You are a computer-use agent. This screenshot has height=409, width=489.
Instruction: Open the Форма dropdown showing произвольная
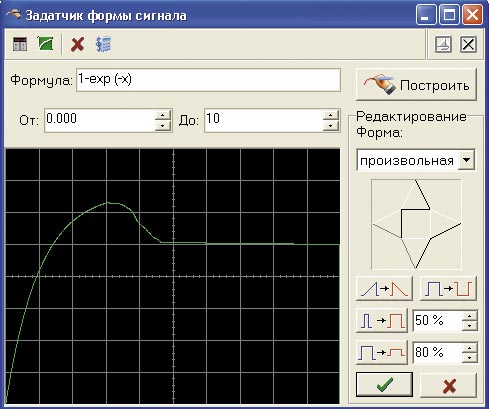467,160
